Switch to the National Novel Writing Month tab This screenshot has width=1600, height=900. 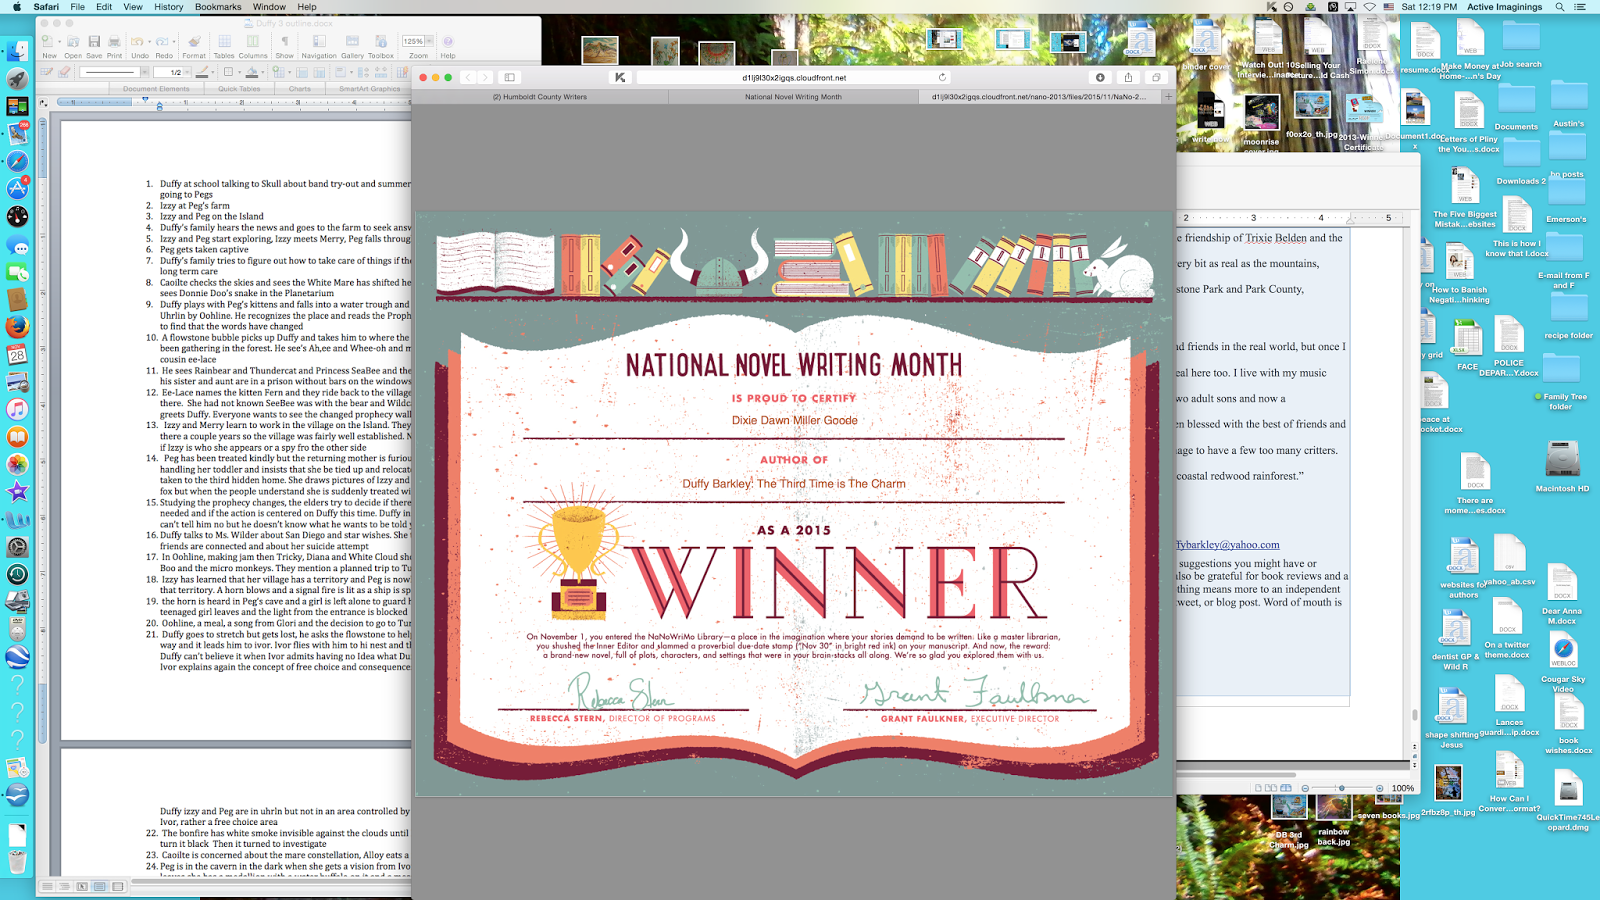click(793, 97)
